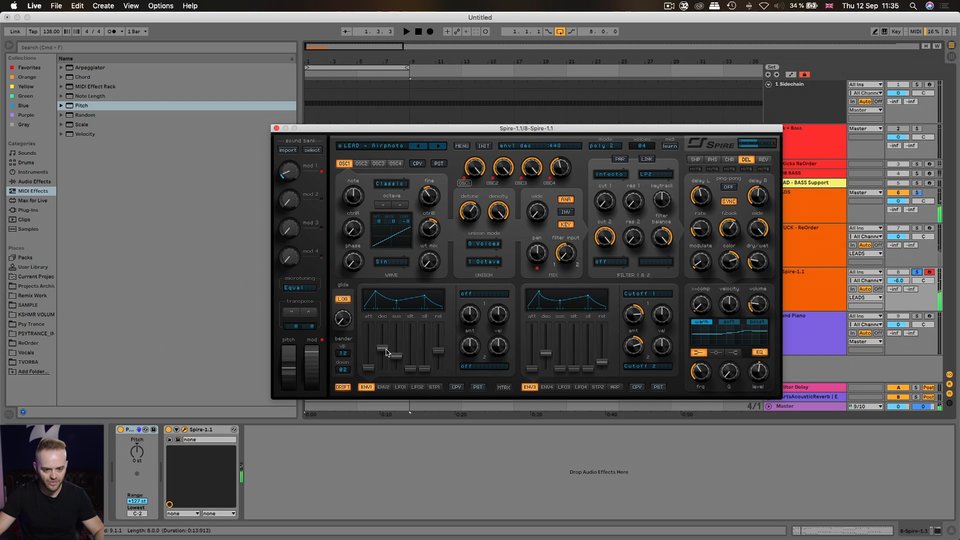Viewport: 960px width, 540px height.
Task: Adjust the filter input knob
Action: tap(565, 252)
